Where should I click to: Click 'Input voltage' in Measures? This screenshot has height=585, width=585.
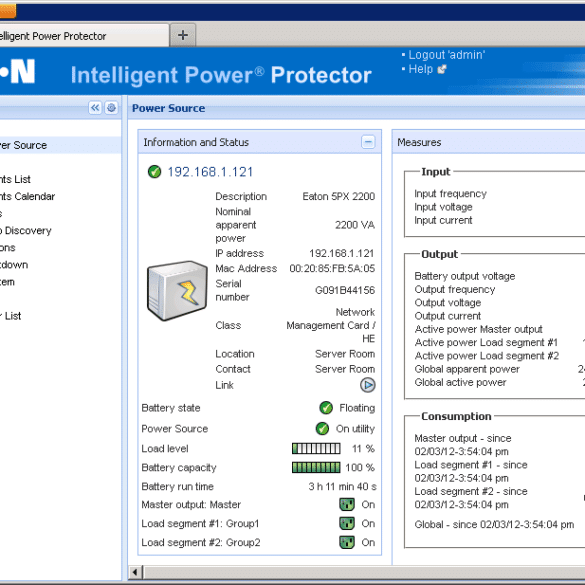click(x=443, y=207)
